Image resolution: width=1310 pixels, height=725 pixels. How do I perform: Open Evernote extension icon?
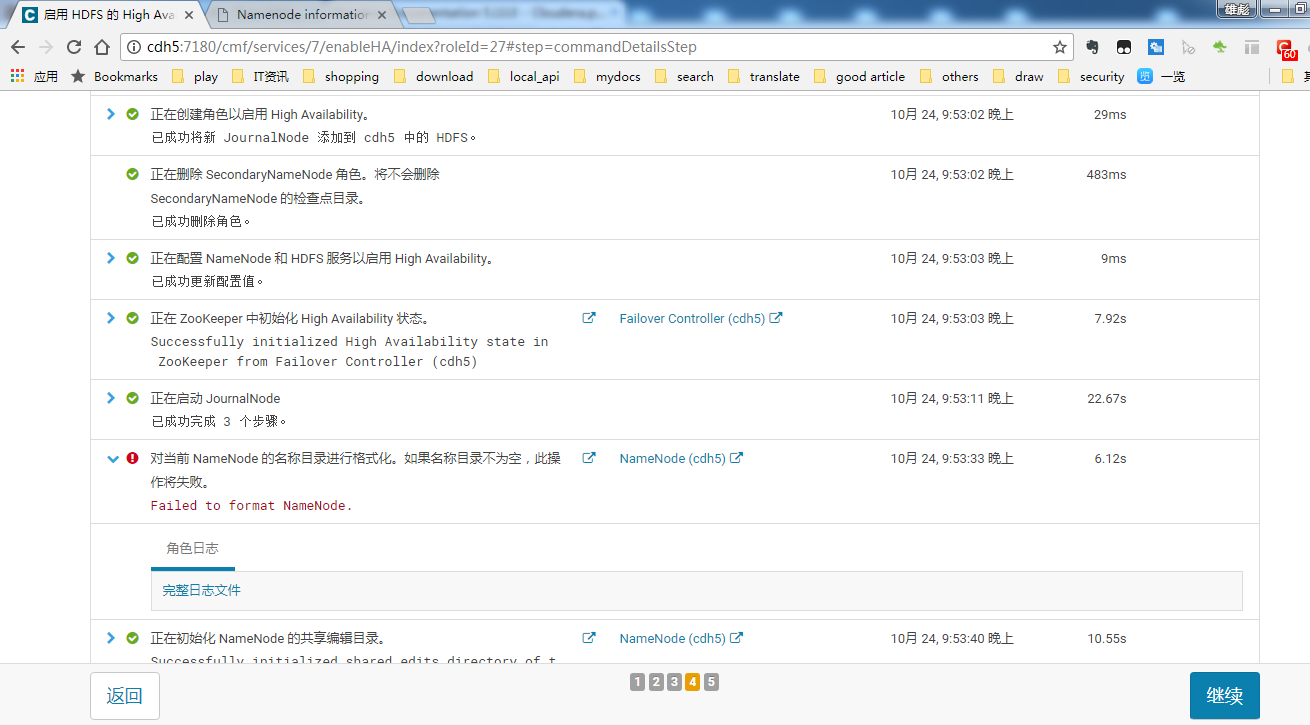click(1093, 47)
